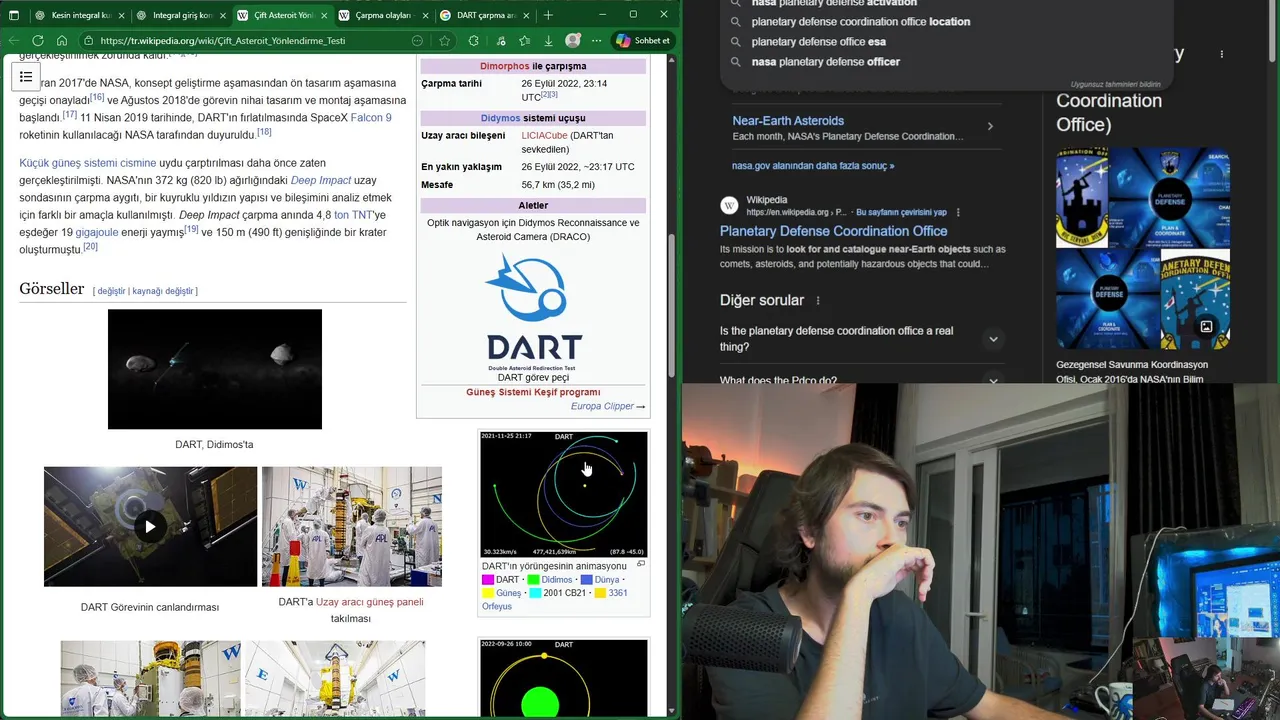The image size is (1280, 720).
Task: Open knowledge panel three-dot menu
Action: (x=1221, y=54)
